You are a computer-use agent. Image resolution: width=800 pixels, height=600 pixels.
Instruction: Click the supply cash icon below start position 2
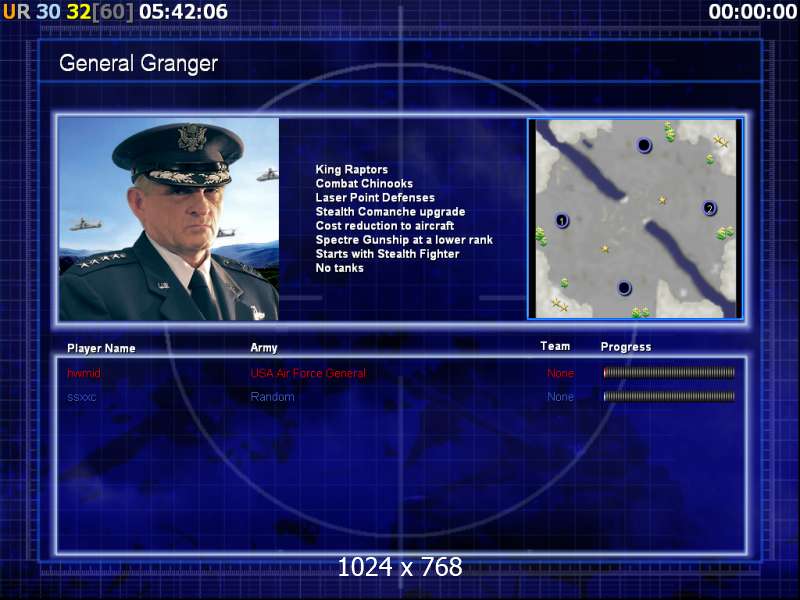click(x=725, y=233)
